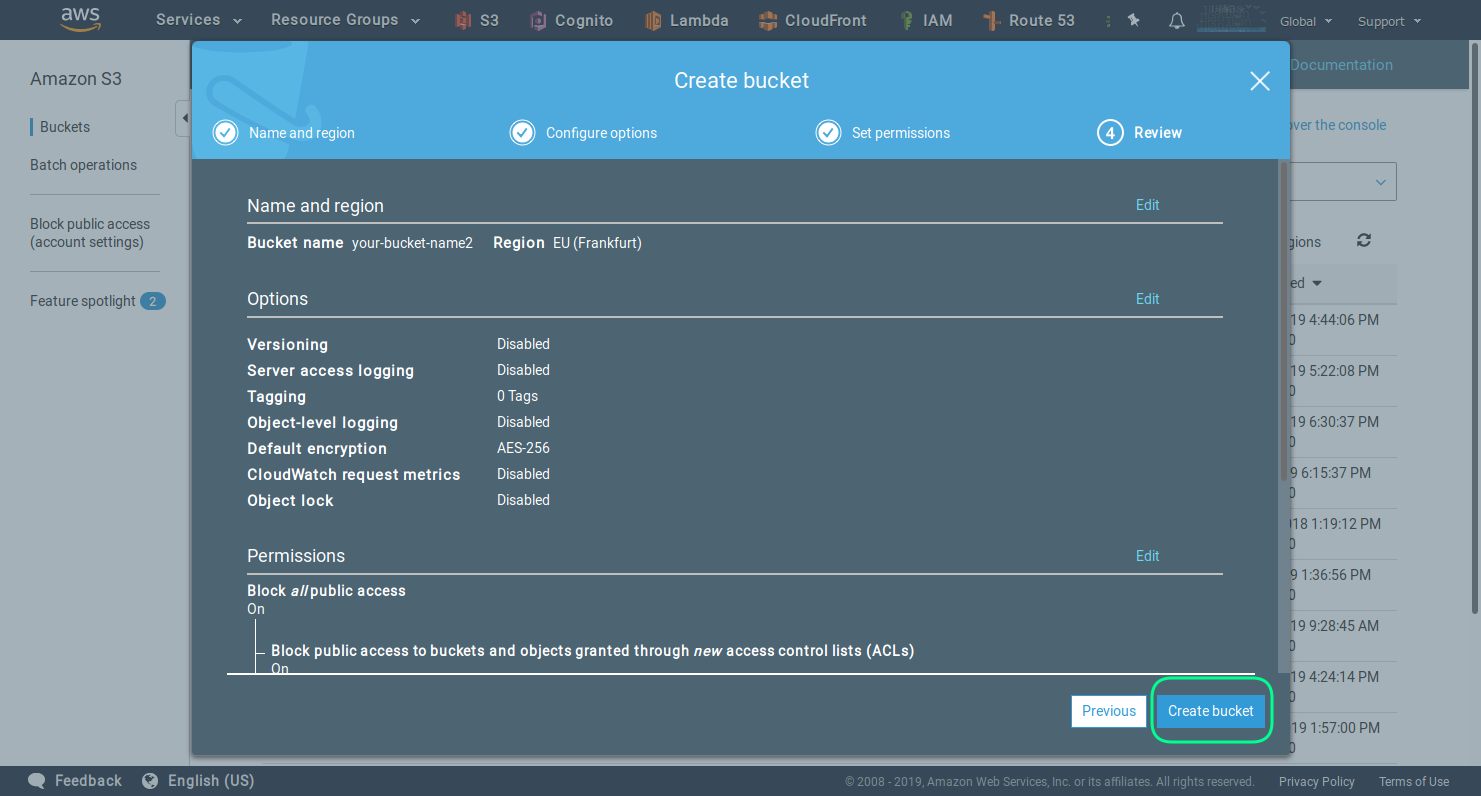This screenshot has height=796, width=1481.
Task: Open the Route 53 service shortcut
Action: (x=1028, y=20)
